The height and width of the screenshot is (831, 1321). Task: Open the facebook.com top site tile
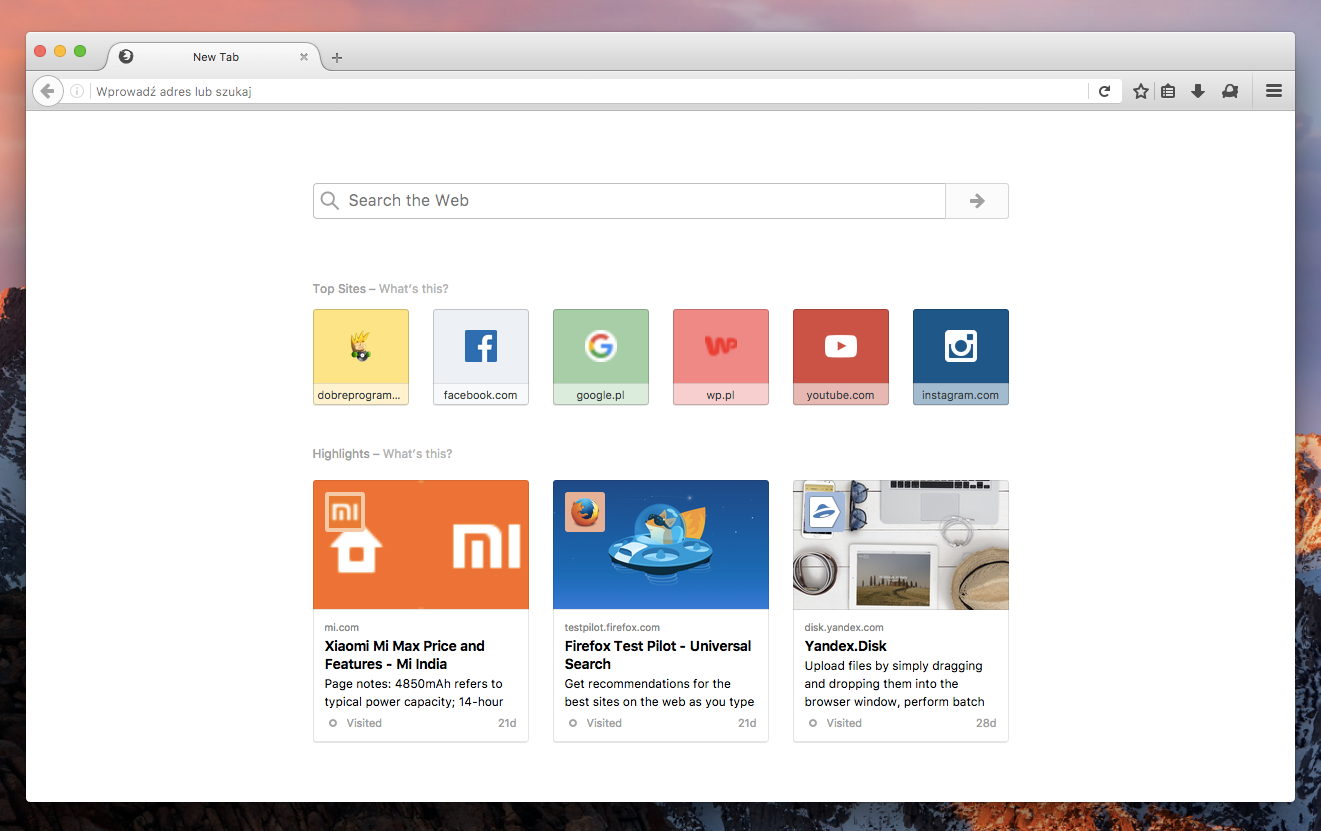coord(481,357)
